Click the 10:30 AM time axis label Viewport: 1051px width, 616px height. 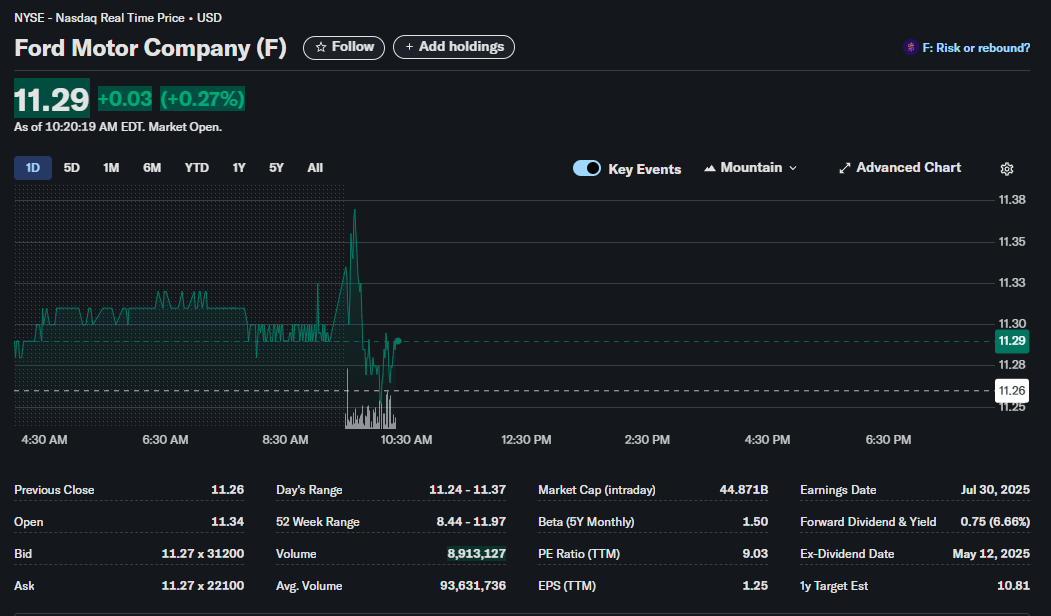(x=406, y=440)
